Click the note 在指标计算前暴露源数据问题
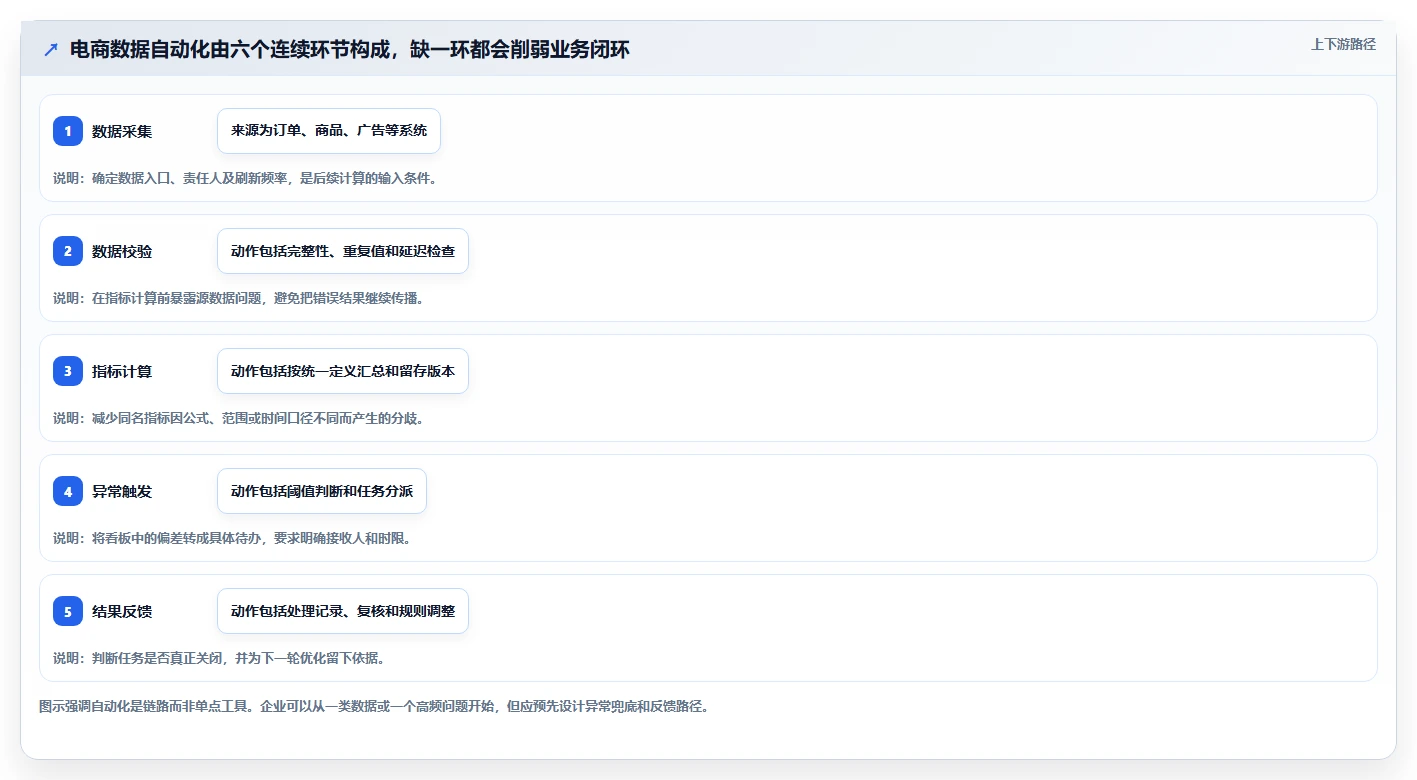 pos(176,298)
